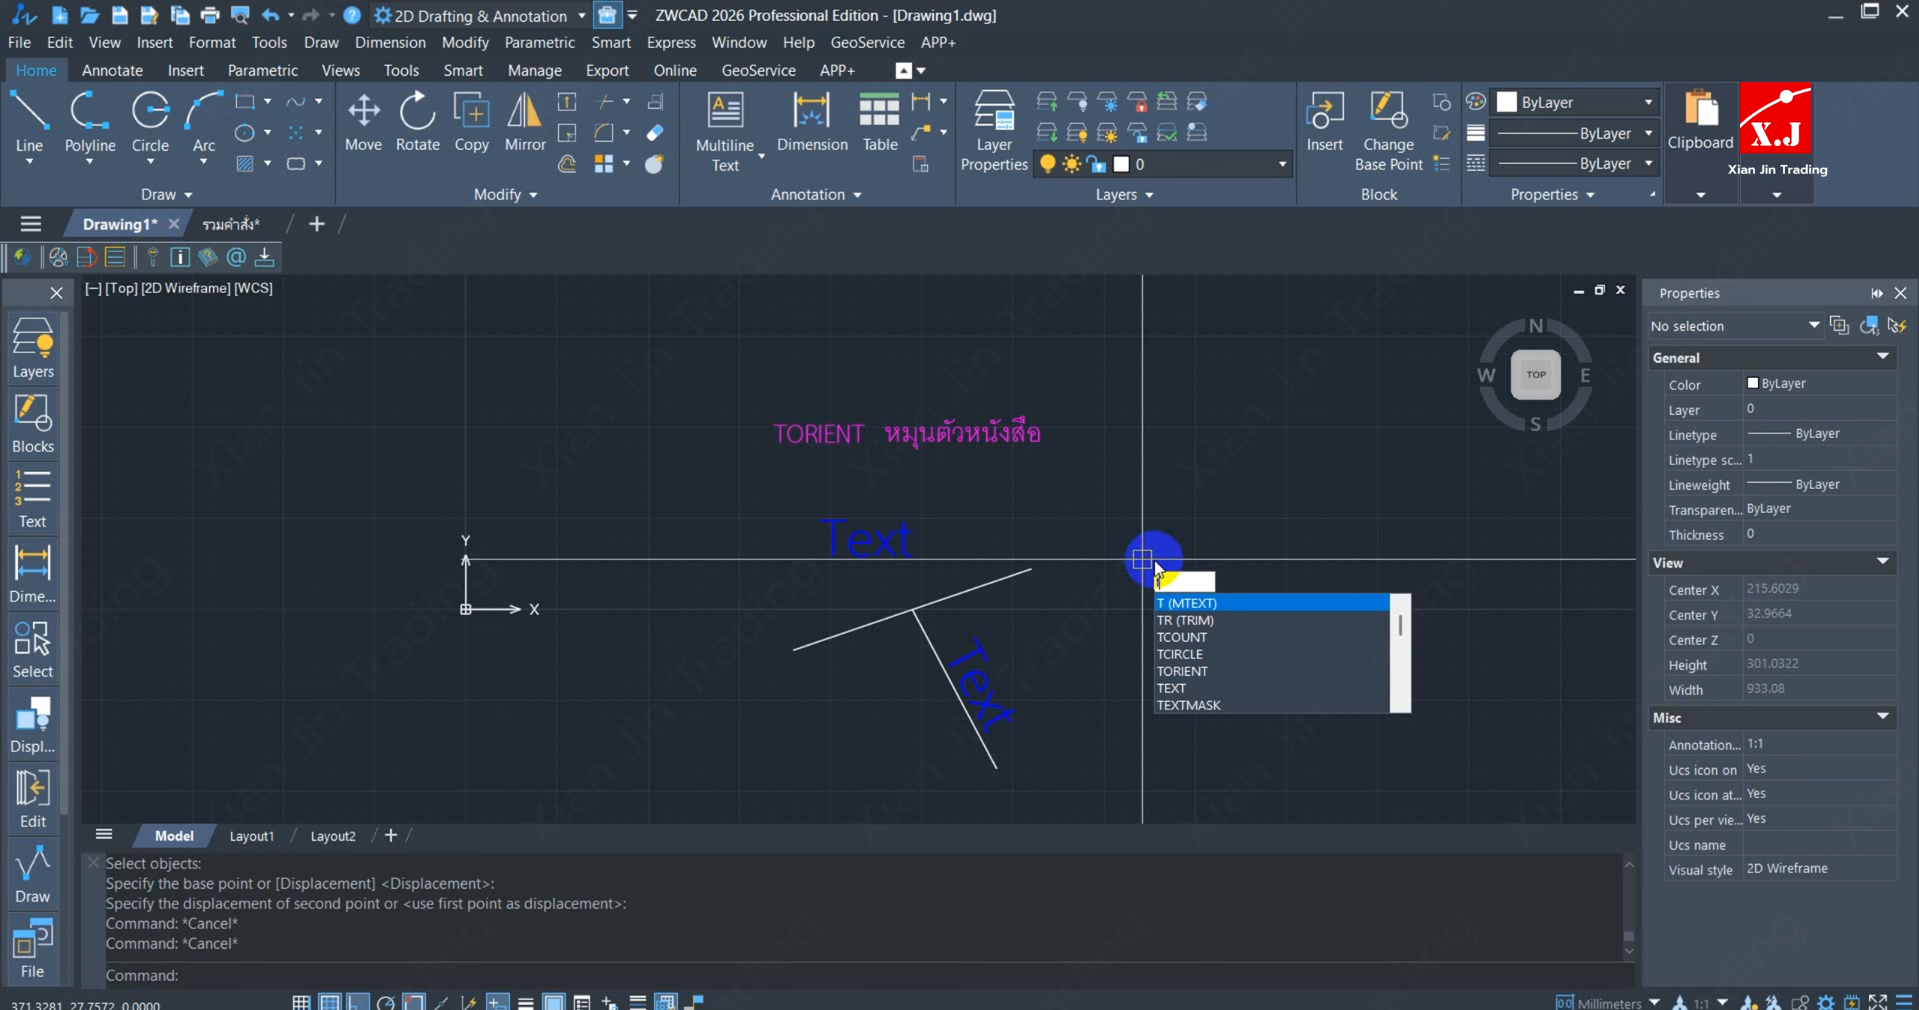Toggle polar tracking in the status bar

tap(385, 1002)
